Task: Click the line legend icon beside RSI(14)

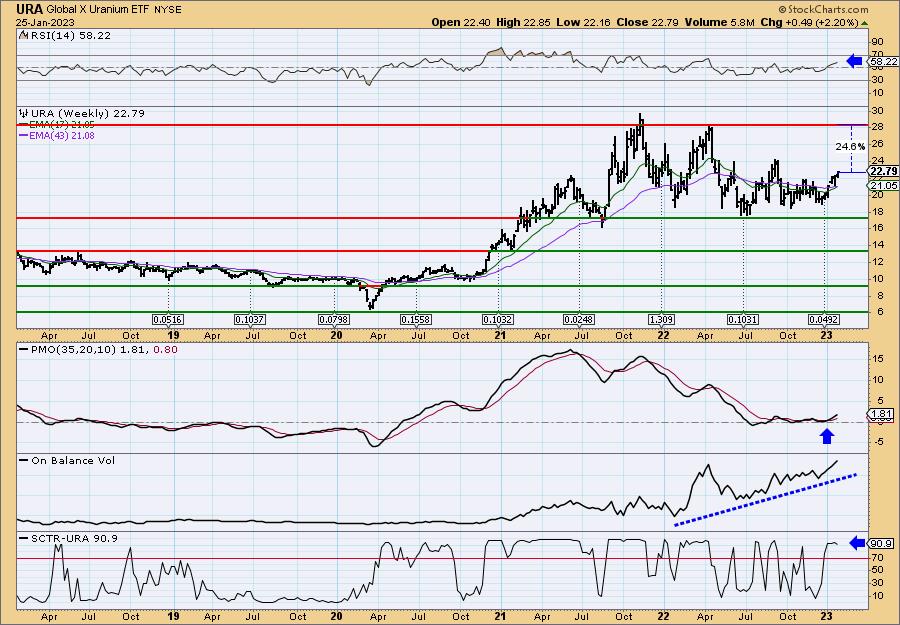Action: [x=23, y=35]
